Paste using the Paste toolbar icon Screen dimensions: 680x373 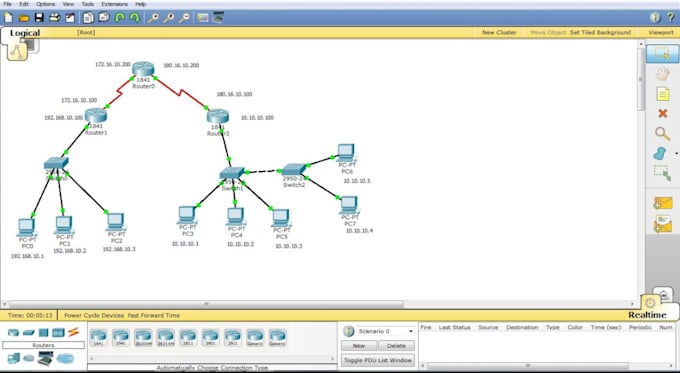(x=104, y=18)
